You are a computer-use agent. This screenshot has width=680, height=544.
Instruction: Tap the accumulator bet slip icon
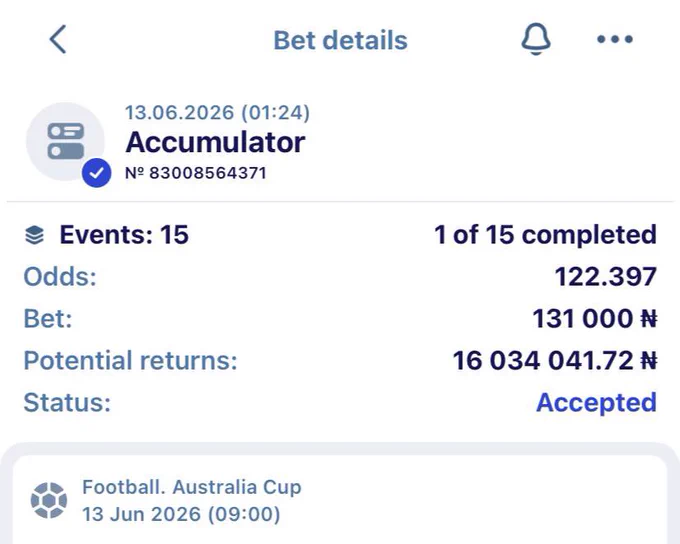click(x=65, y=141)
